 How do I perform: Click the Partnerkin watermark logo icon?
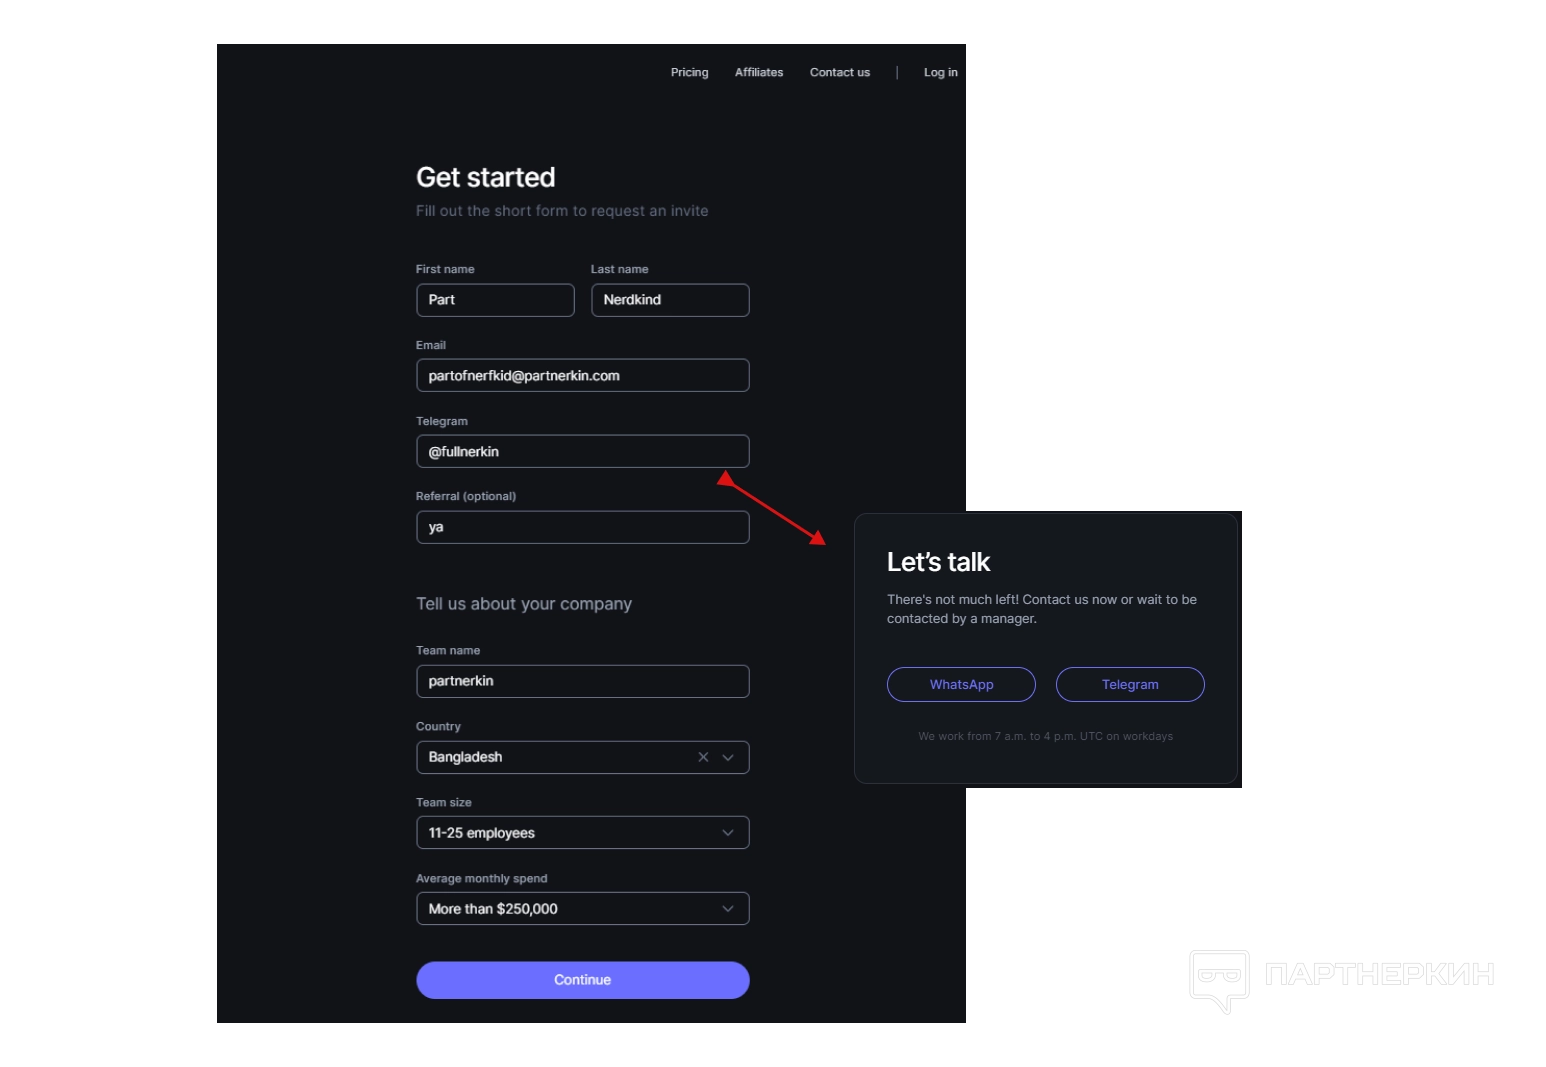click(x=1219, y=980)
